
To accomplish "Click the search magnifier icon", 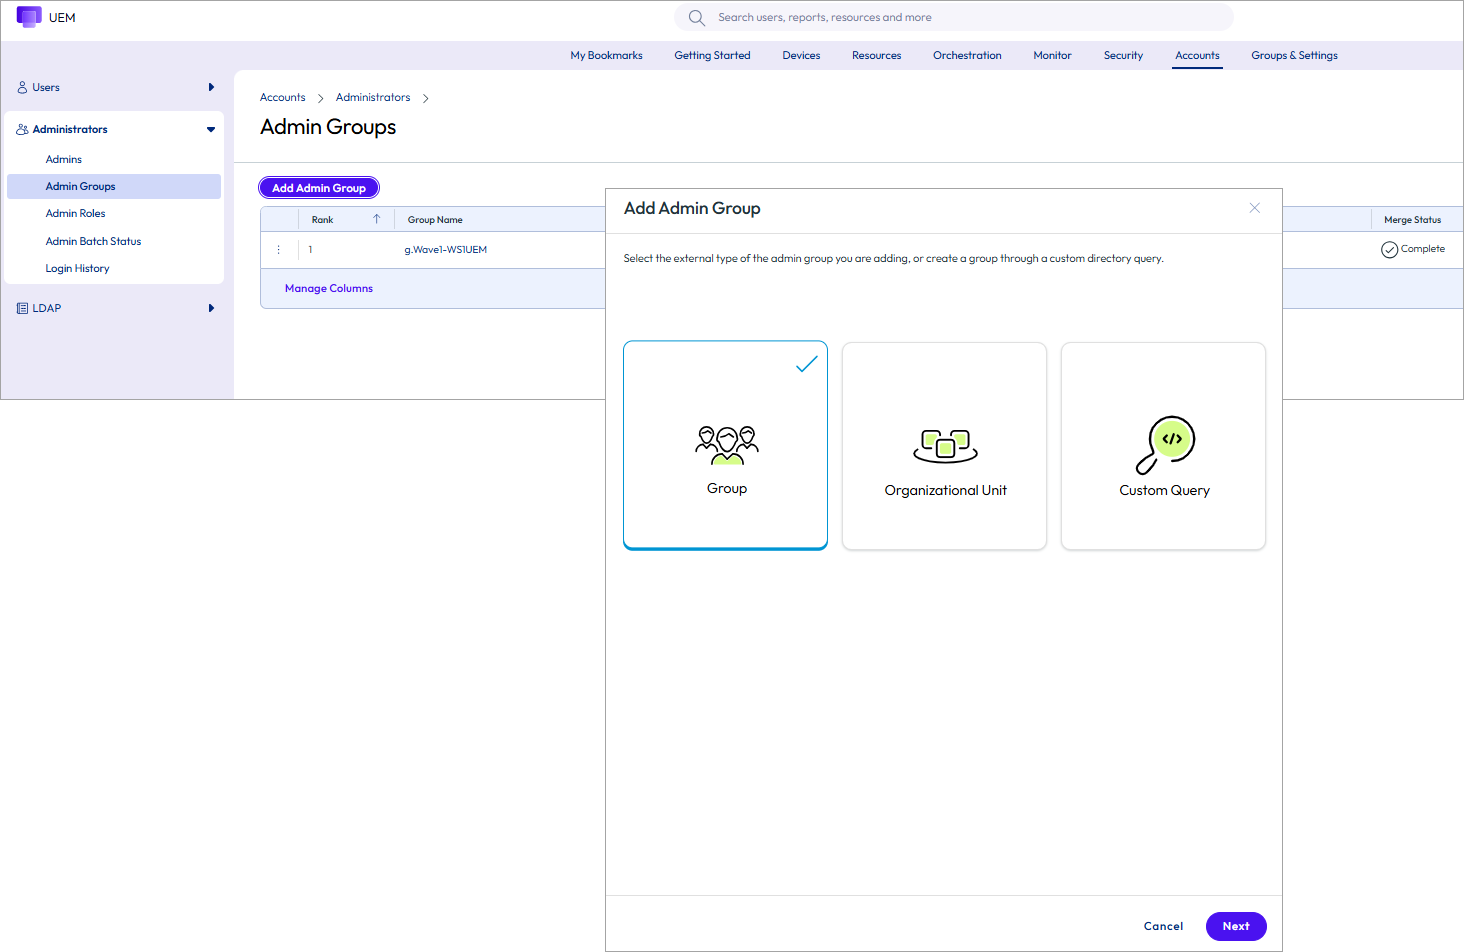I will pyautogui.click(x=697, y=18).
